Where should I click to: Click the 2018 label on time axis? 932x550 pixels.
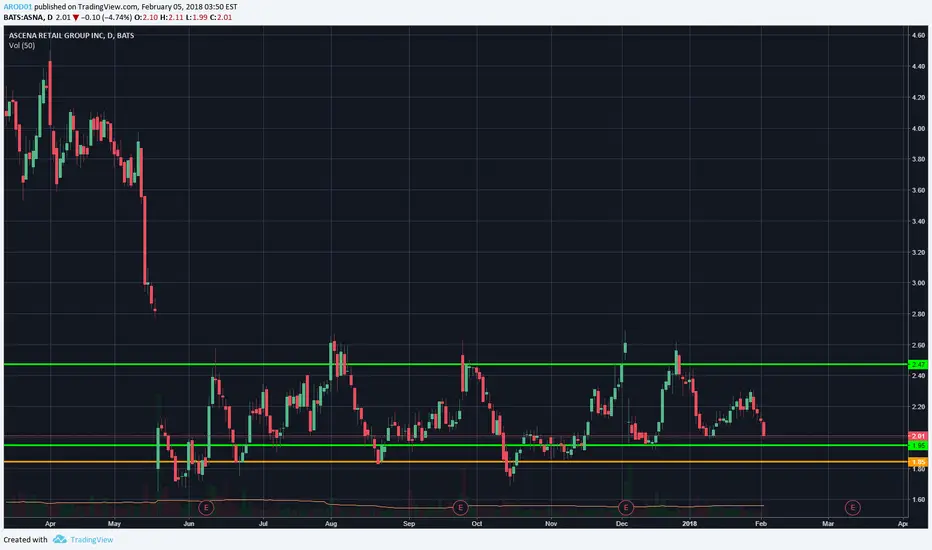click(x=689, y=524)
